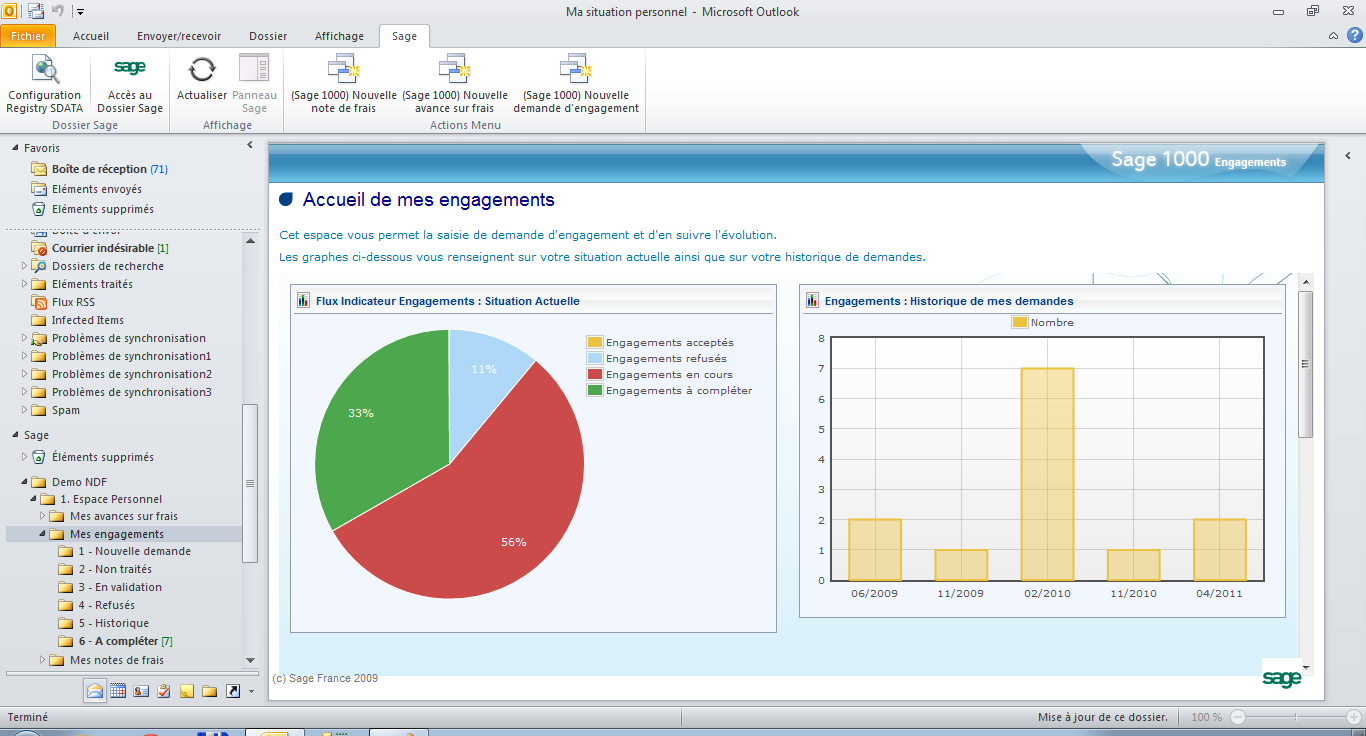Open the 2 - Non traités folder
This screenshot has width=1366, height=736.
point(115,569)
